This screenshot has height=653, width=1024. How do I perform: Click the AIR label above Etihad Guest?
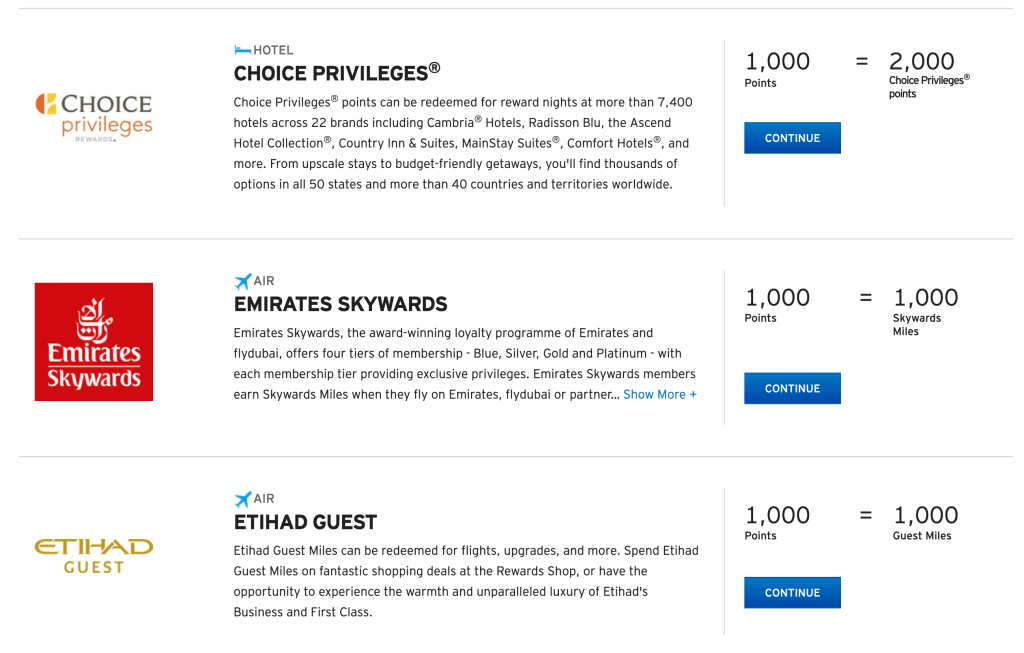pos(264,498)
